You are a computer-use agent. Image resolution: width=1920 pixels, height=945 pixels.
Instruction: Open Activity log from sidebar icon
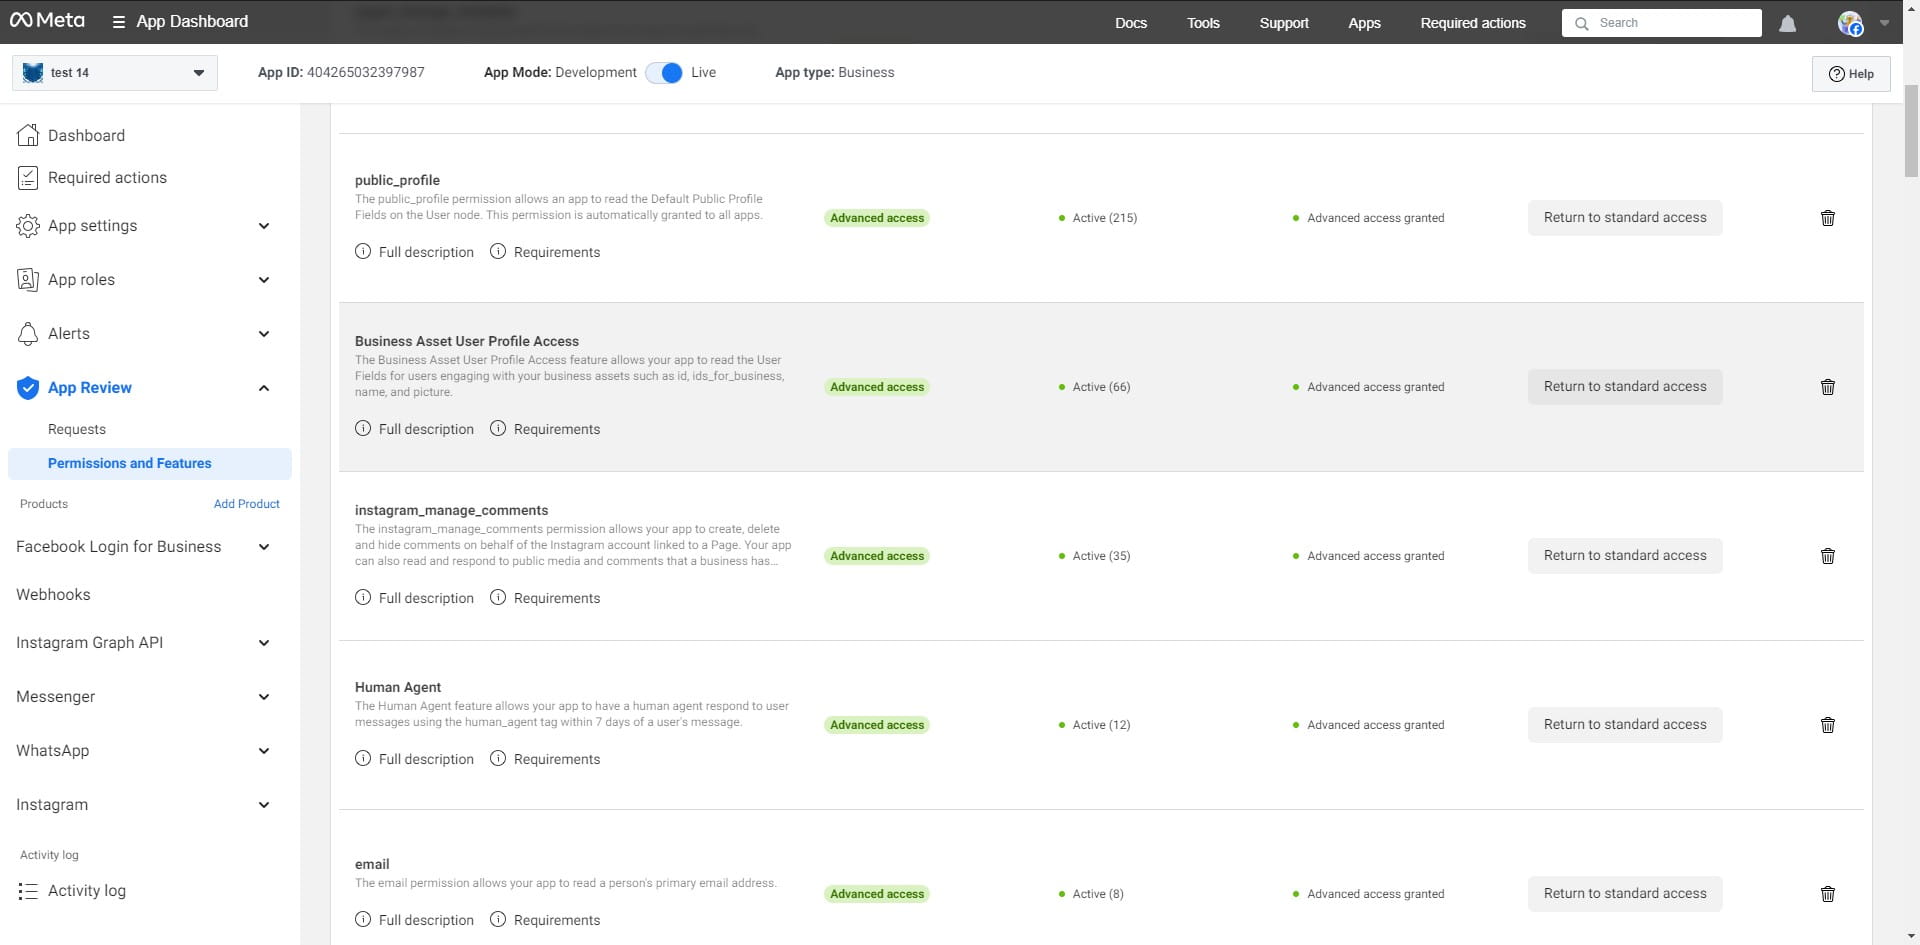28,891
